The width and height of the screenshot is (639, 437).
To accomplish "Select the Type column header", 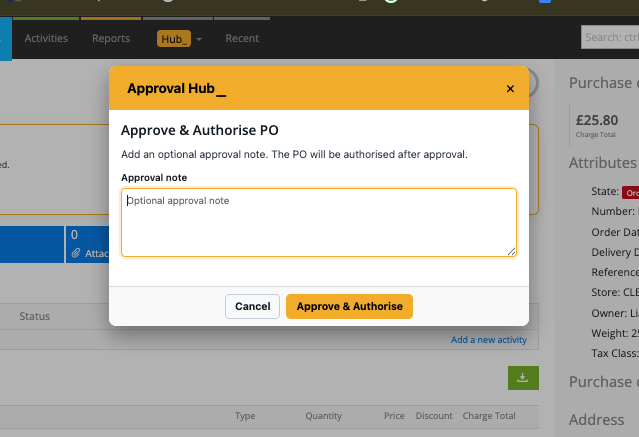I will (245, 416).
